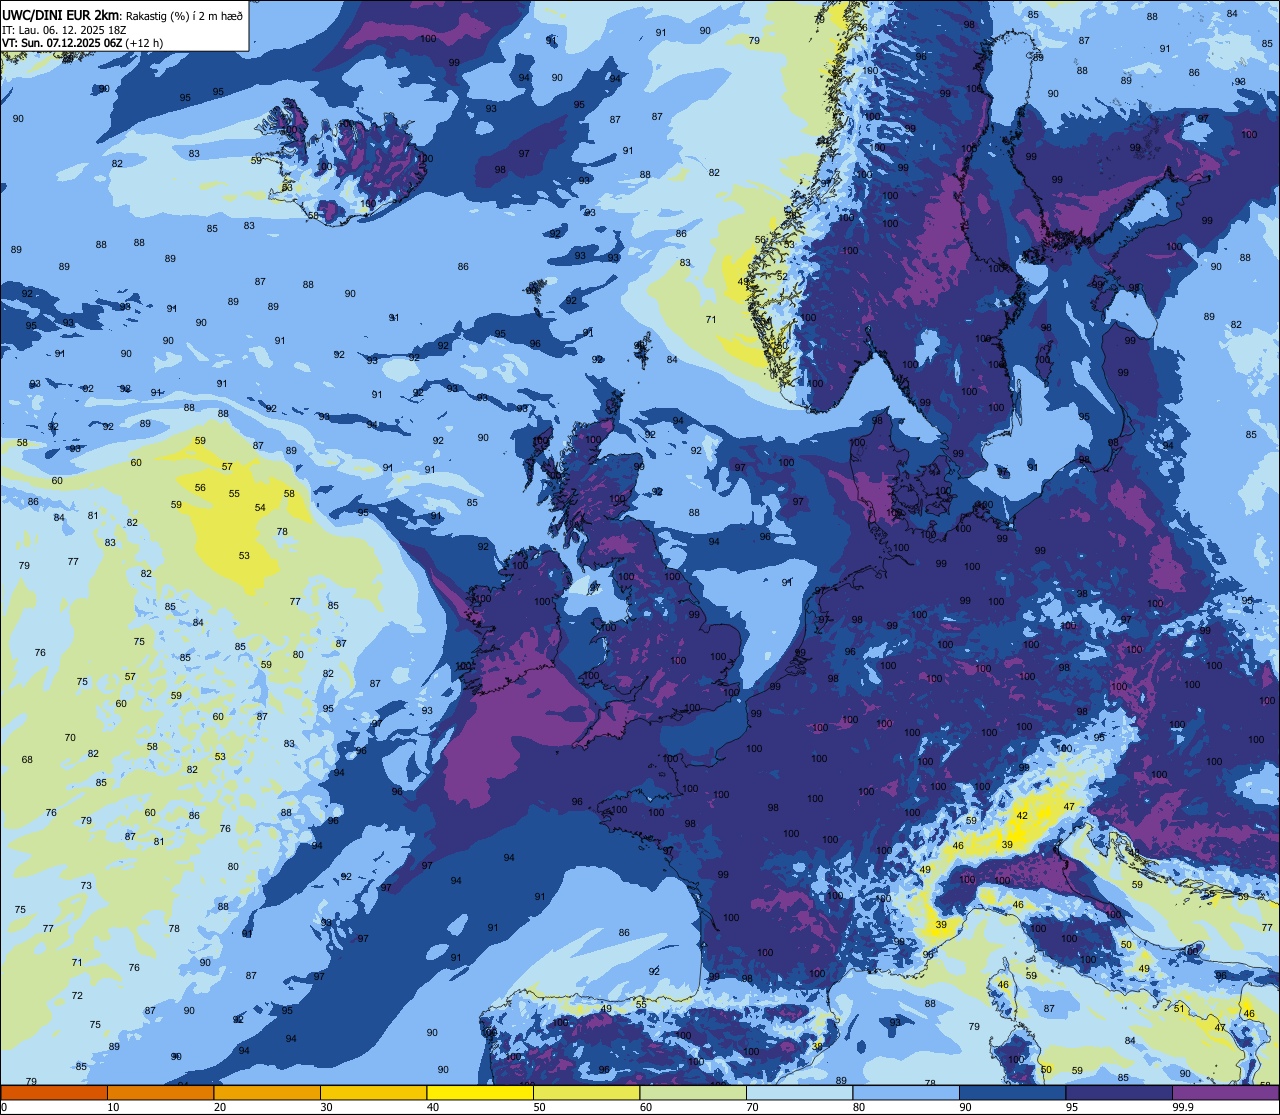This screenshot has height=1115, width=1280.
Task: Click the '72' value near the bottom-left edge
Action: 77,996
